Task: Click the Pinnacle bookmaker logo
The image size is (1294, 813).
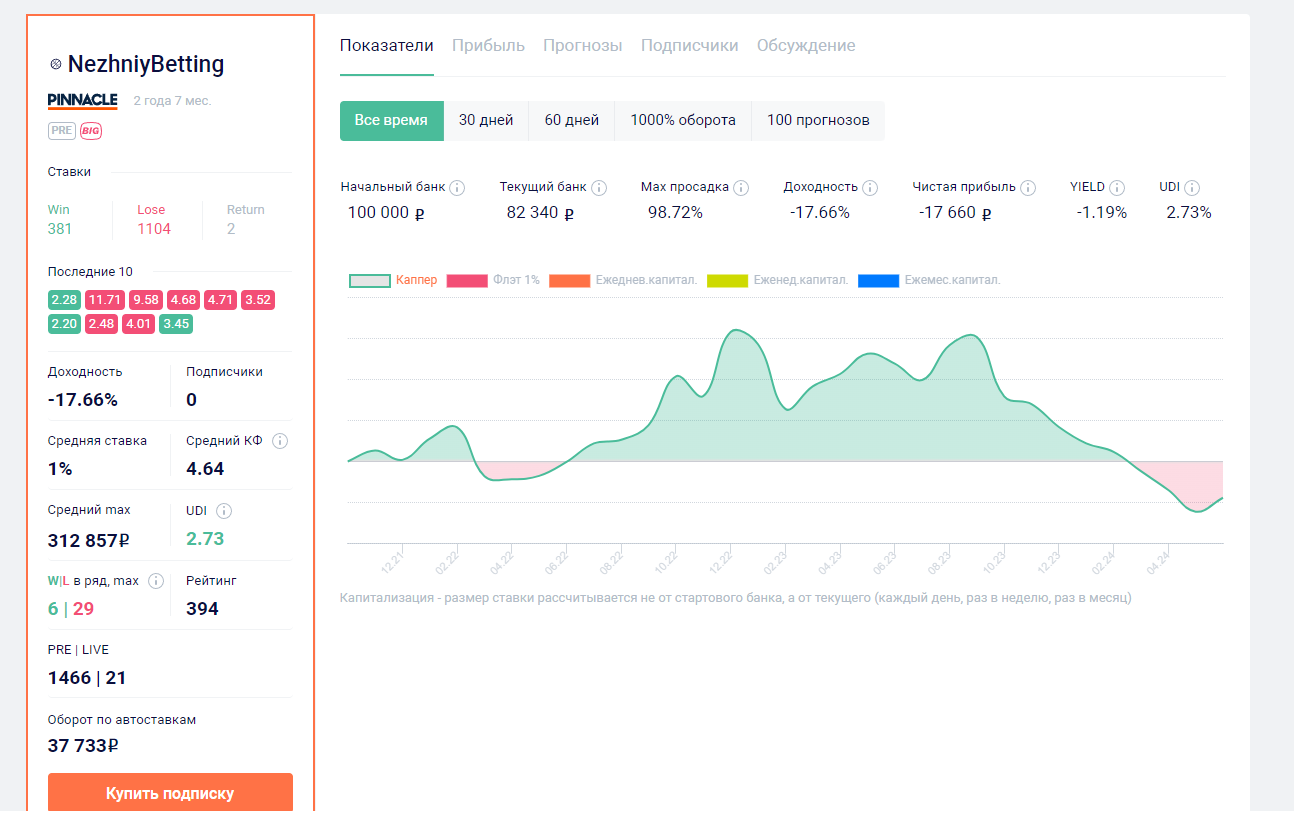Action: [x=83, y=100]
